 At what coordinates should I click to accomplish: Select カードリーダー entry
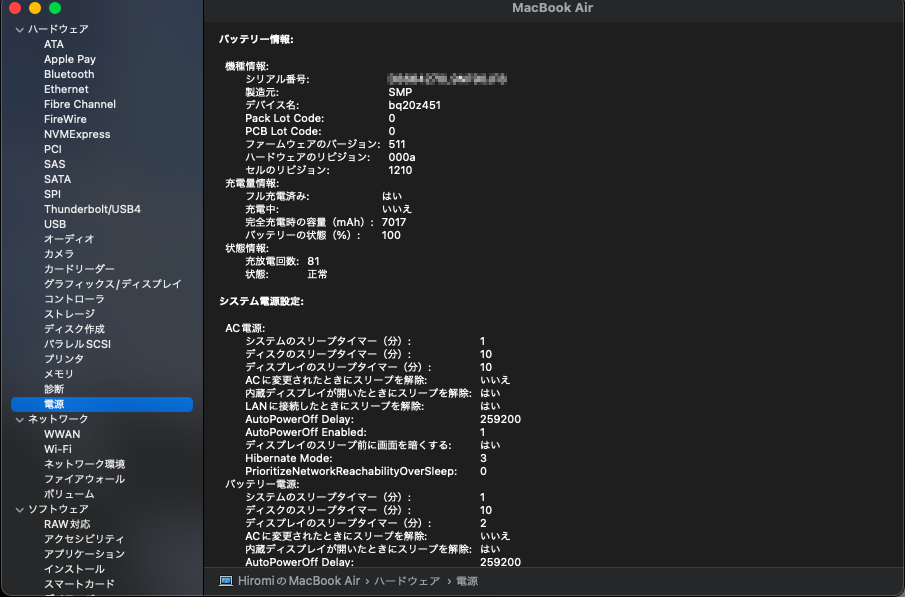79,269
